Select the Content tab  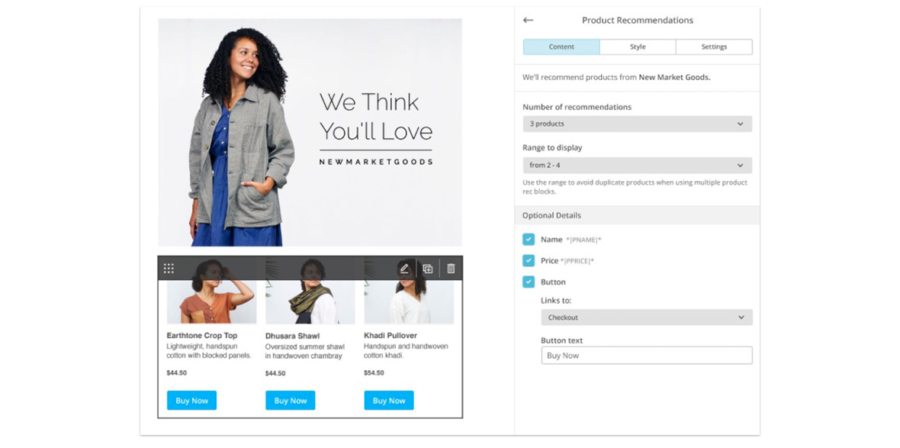[x=561, y=47]
